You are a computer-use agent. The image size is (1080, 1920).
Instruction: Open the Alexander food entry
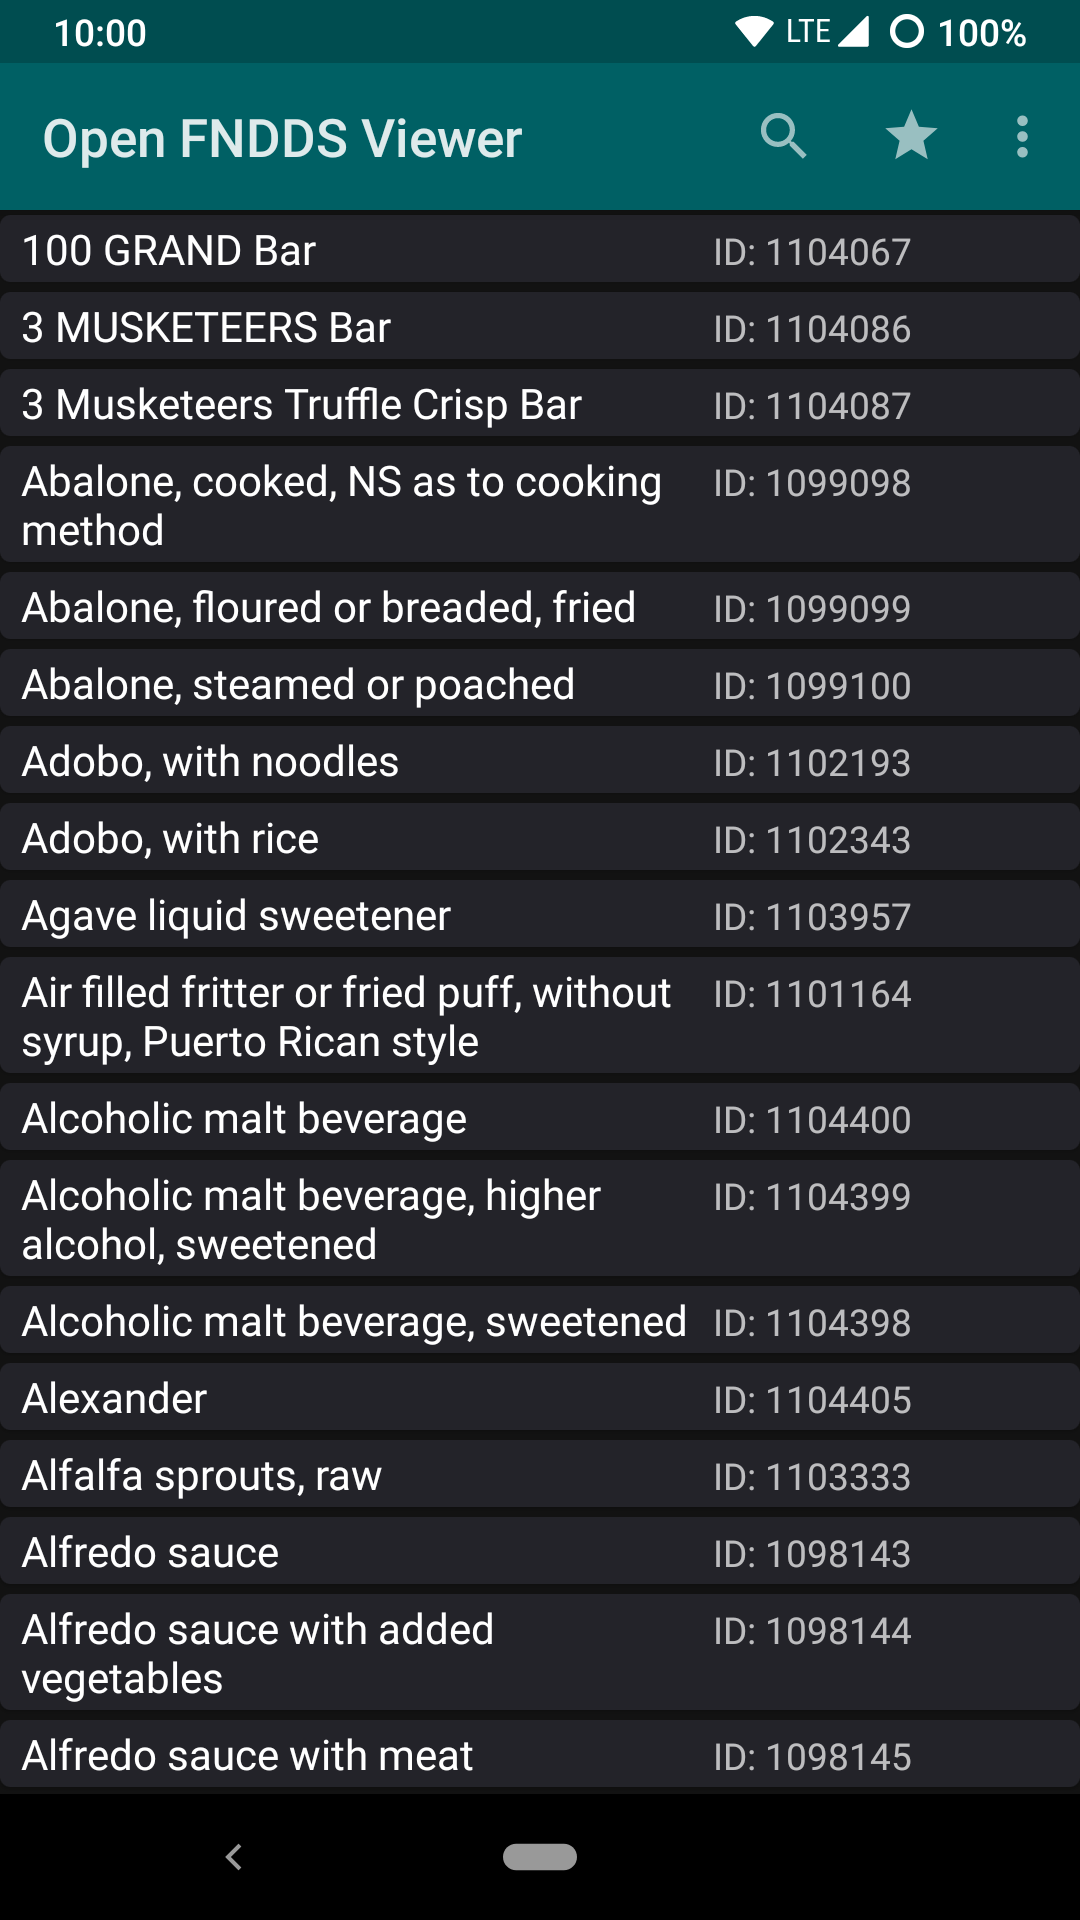pyautogui.click(x=540, y=1399)
